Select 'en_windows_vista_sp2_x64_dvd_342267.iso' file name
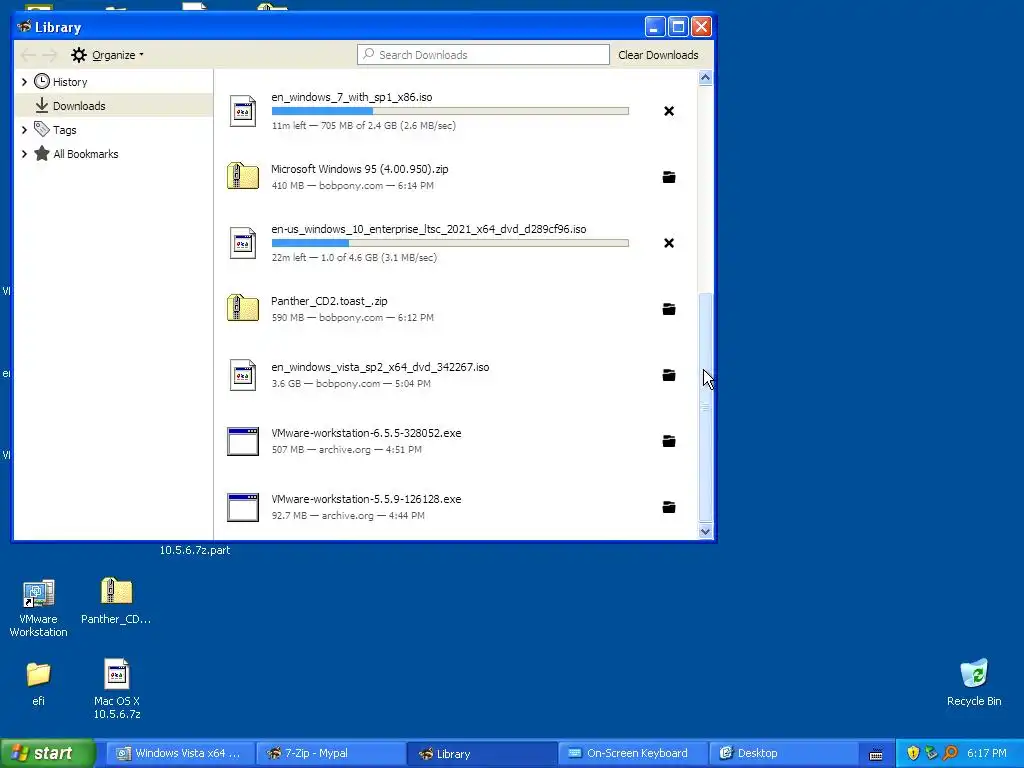Image resolution: width=1024 pixels, height=768 pixels. pyautogui.click(x=380, y=367)
